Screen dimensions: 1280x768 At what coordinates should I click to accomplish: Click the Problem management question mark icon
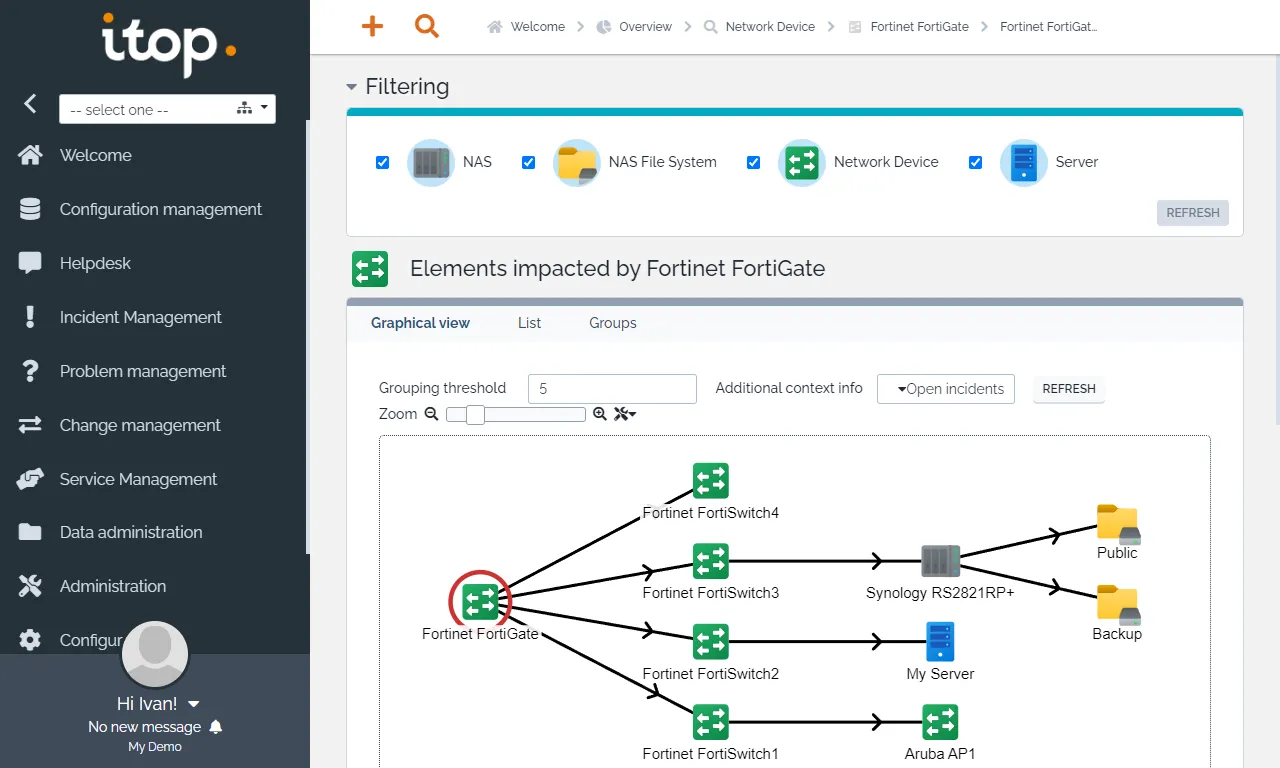[30, 371]
